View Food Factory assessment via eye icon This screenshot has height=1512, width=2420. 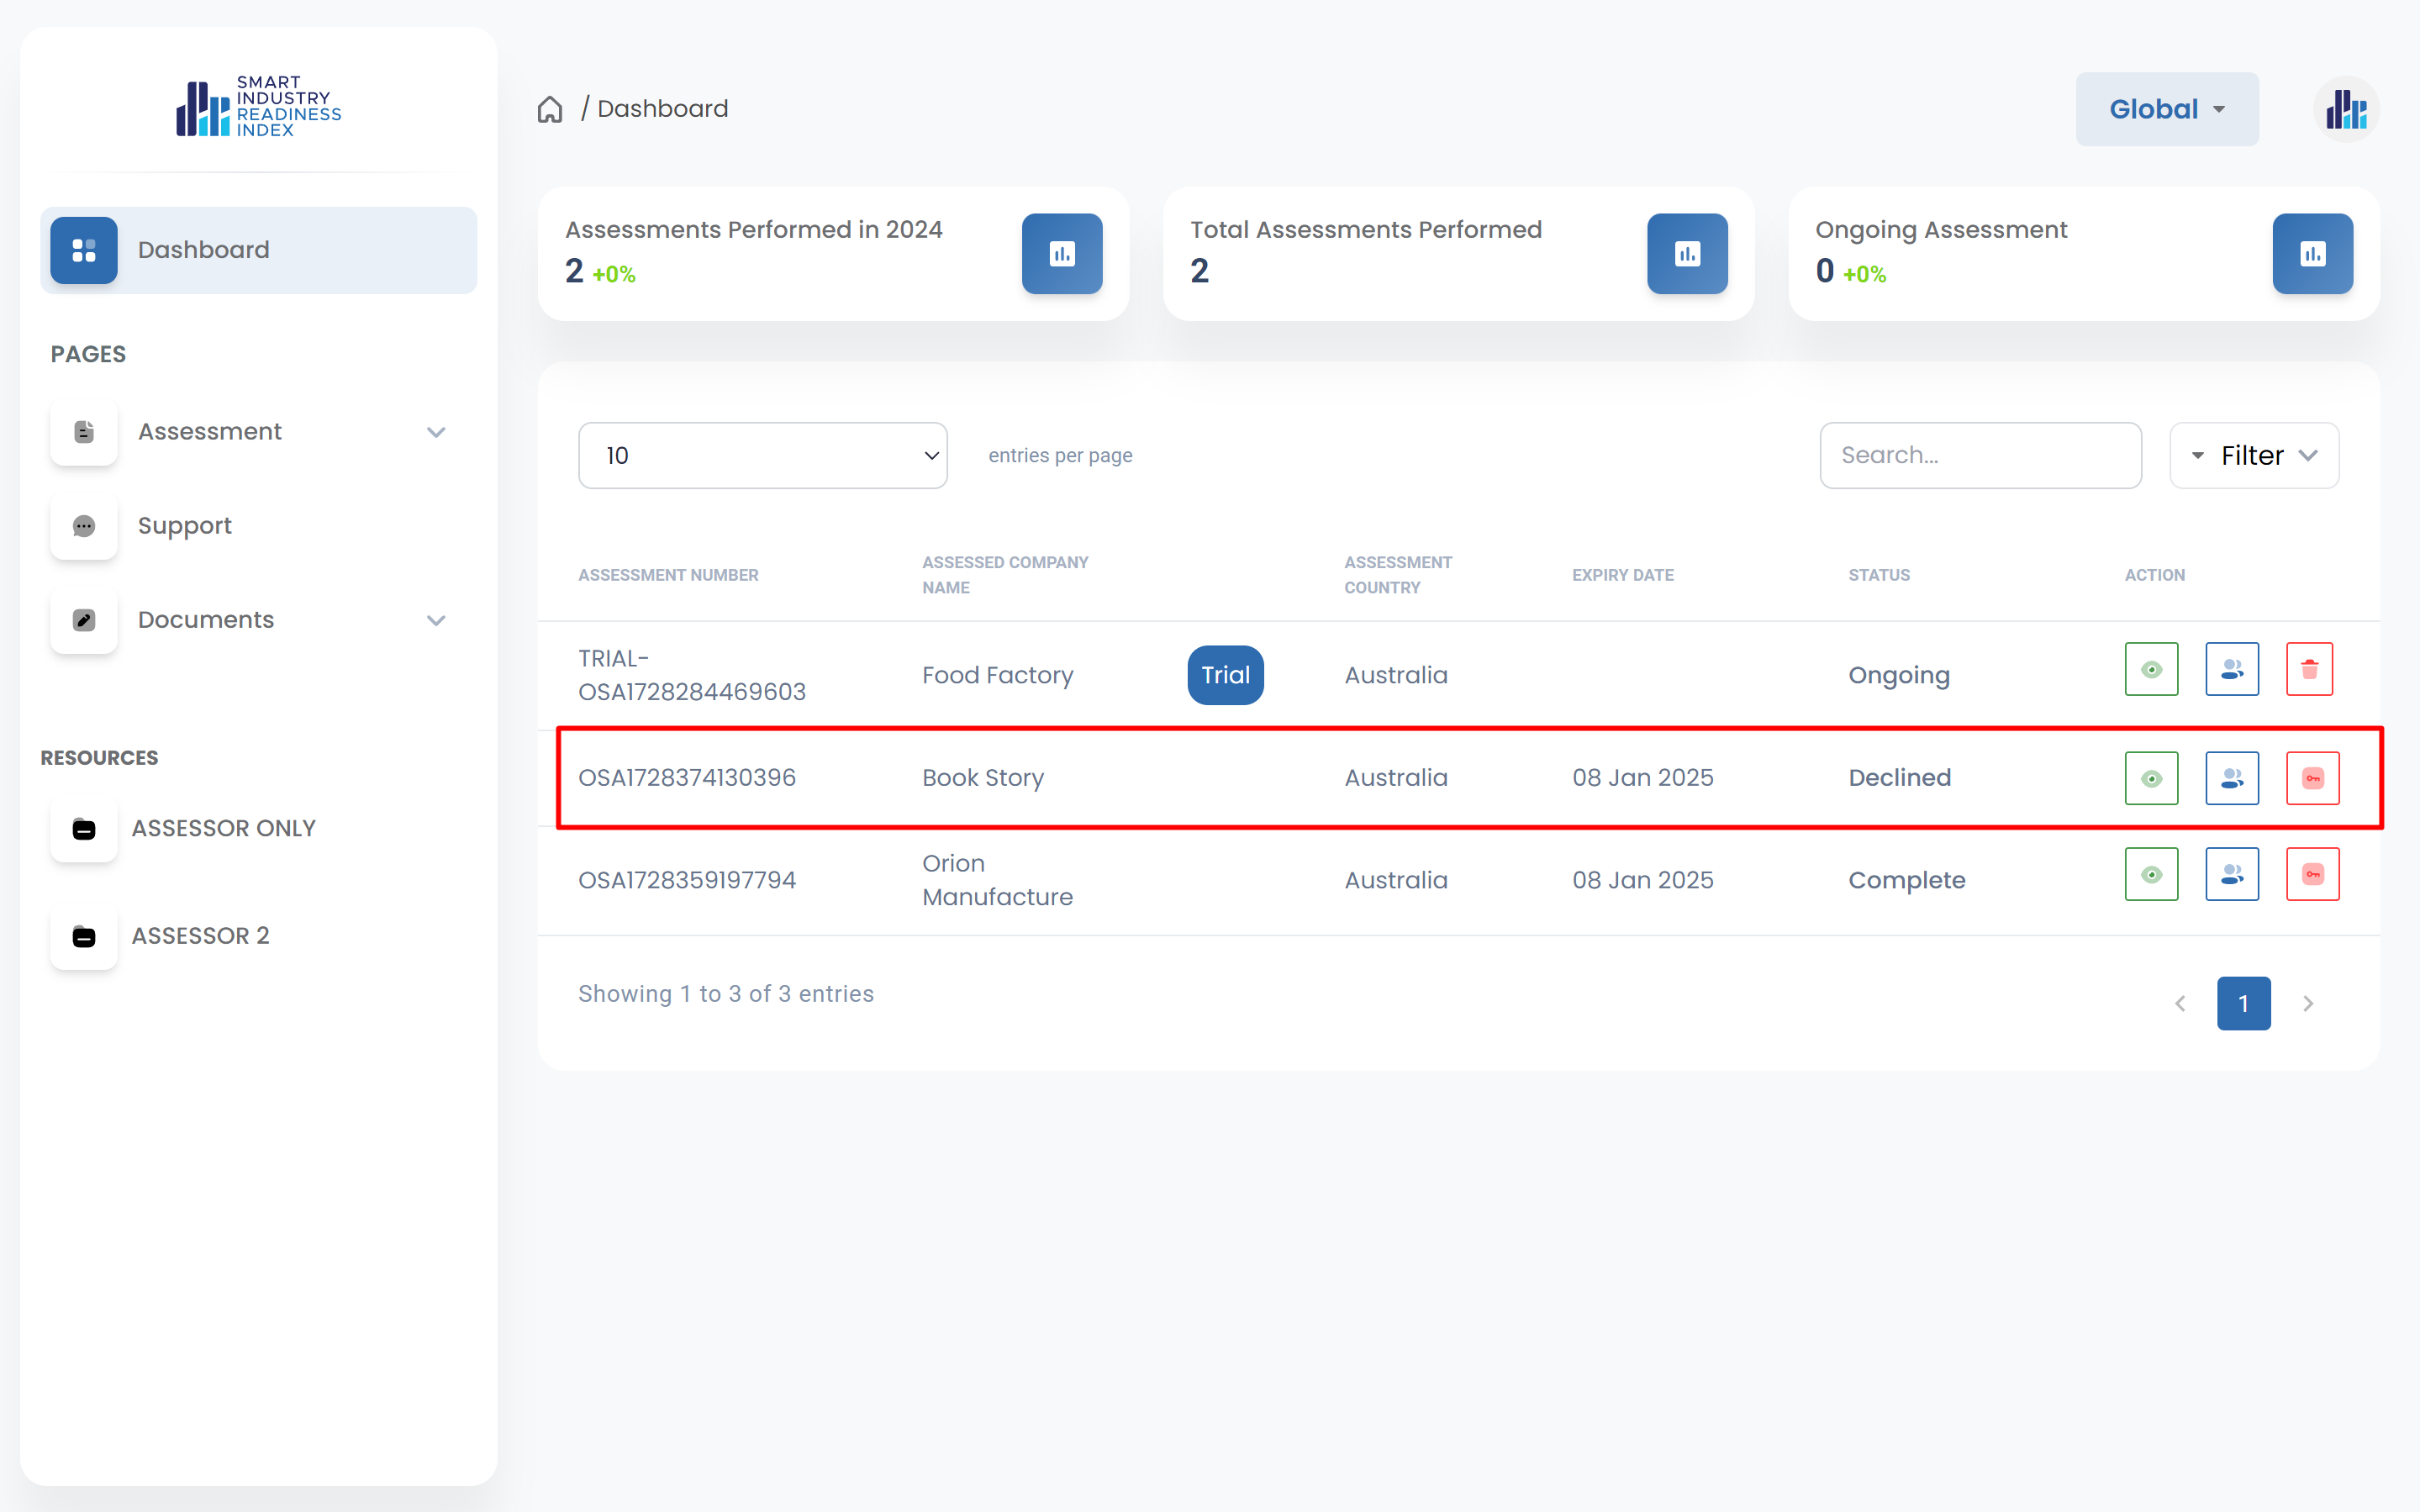(2151, 669)
